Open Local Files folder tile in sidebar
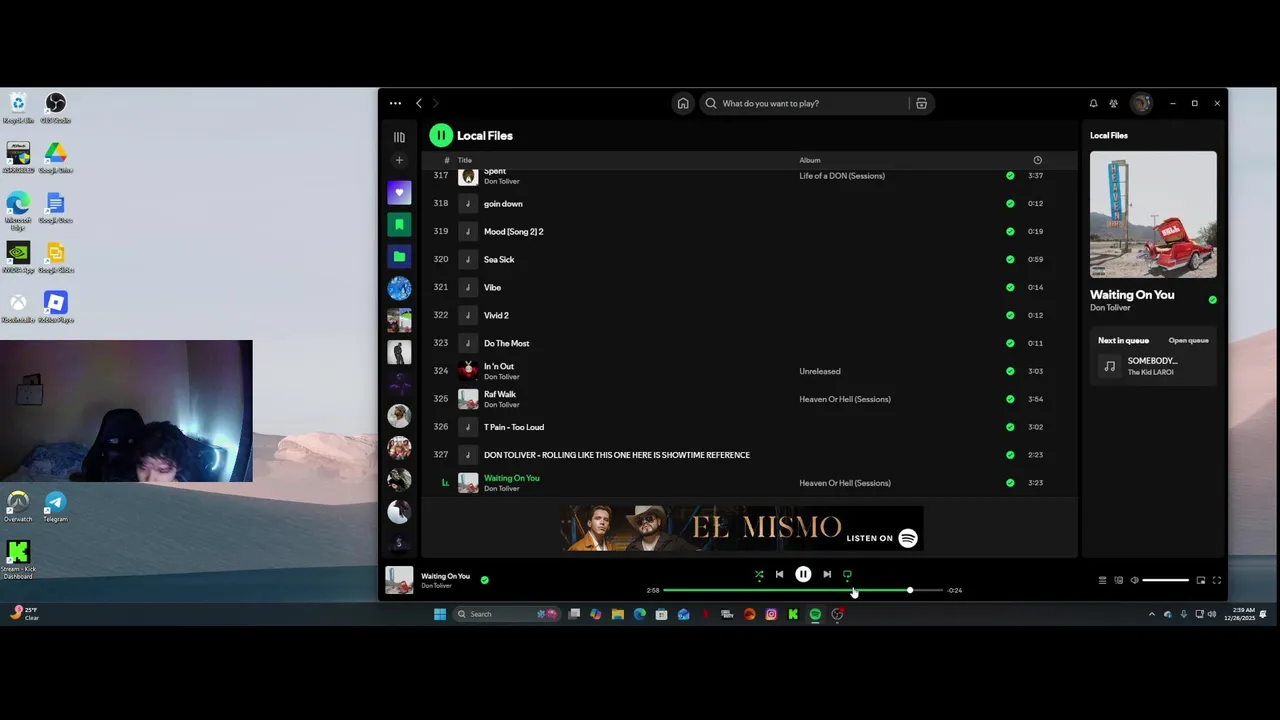The width and height of the screenshot is (1280, 720). (x=399, y=256)
